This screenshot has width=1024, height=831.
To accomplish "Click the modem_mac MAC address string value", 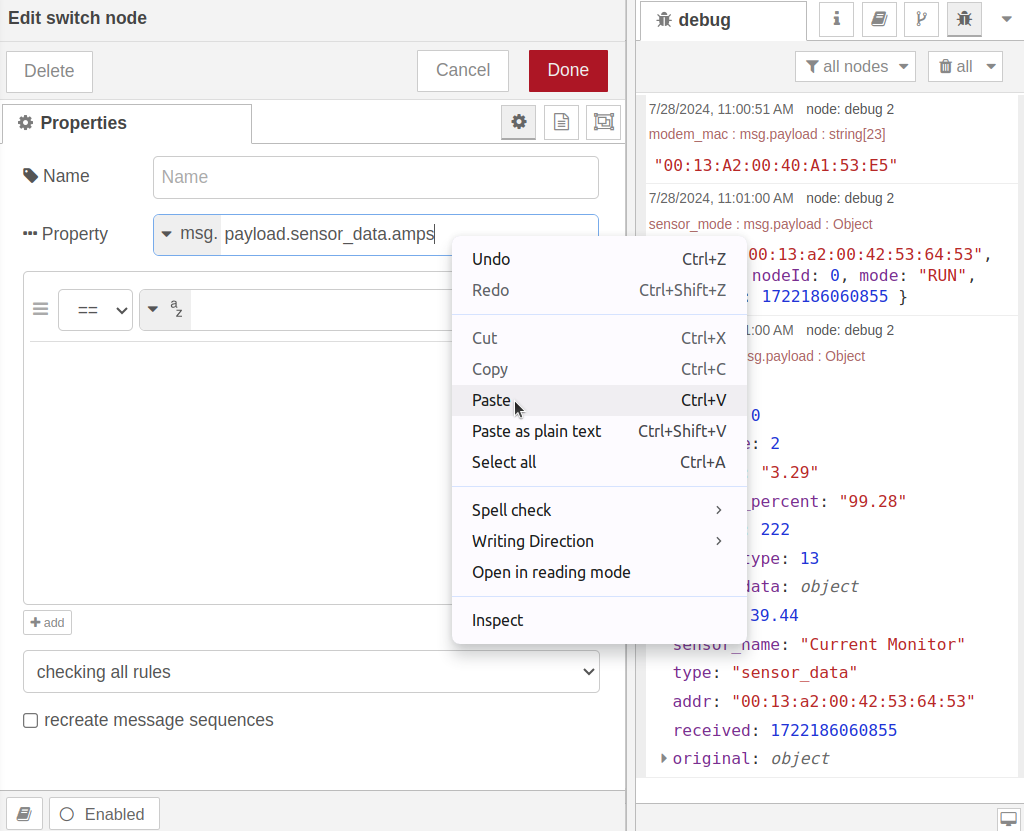I will (x=776, y=165).
